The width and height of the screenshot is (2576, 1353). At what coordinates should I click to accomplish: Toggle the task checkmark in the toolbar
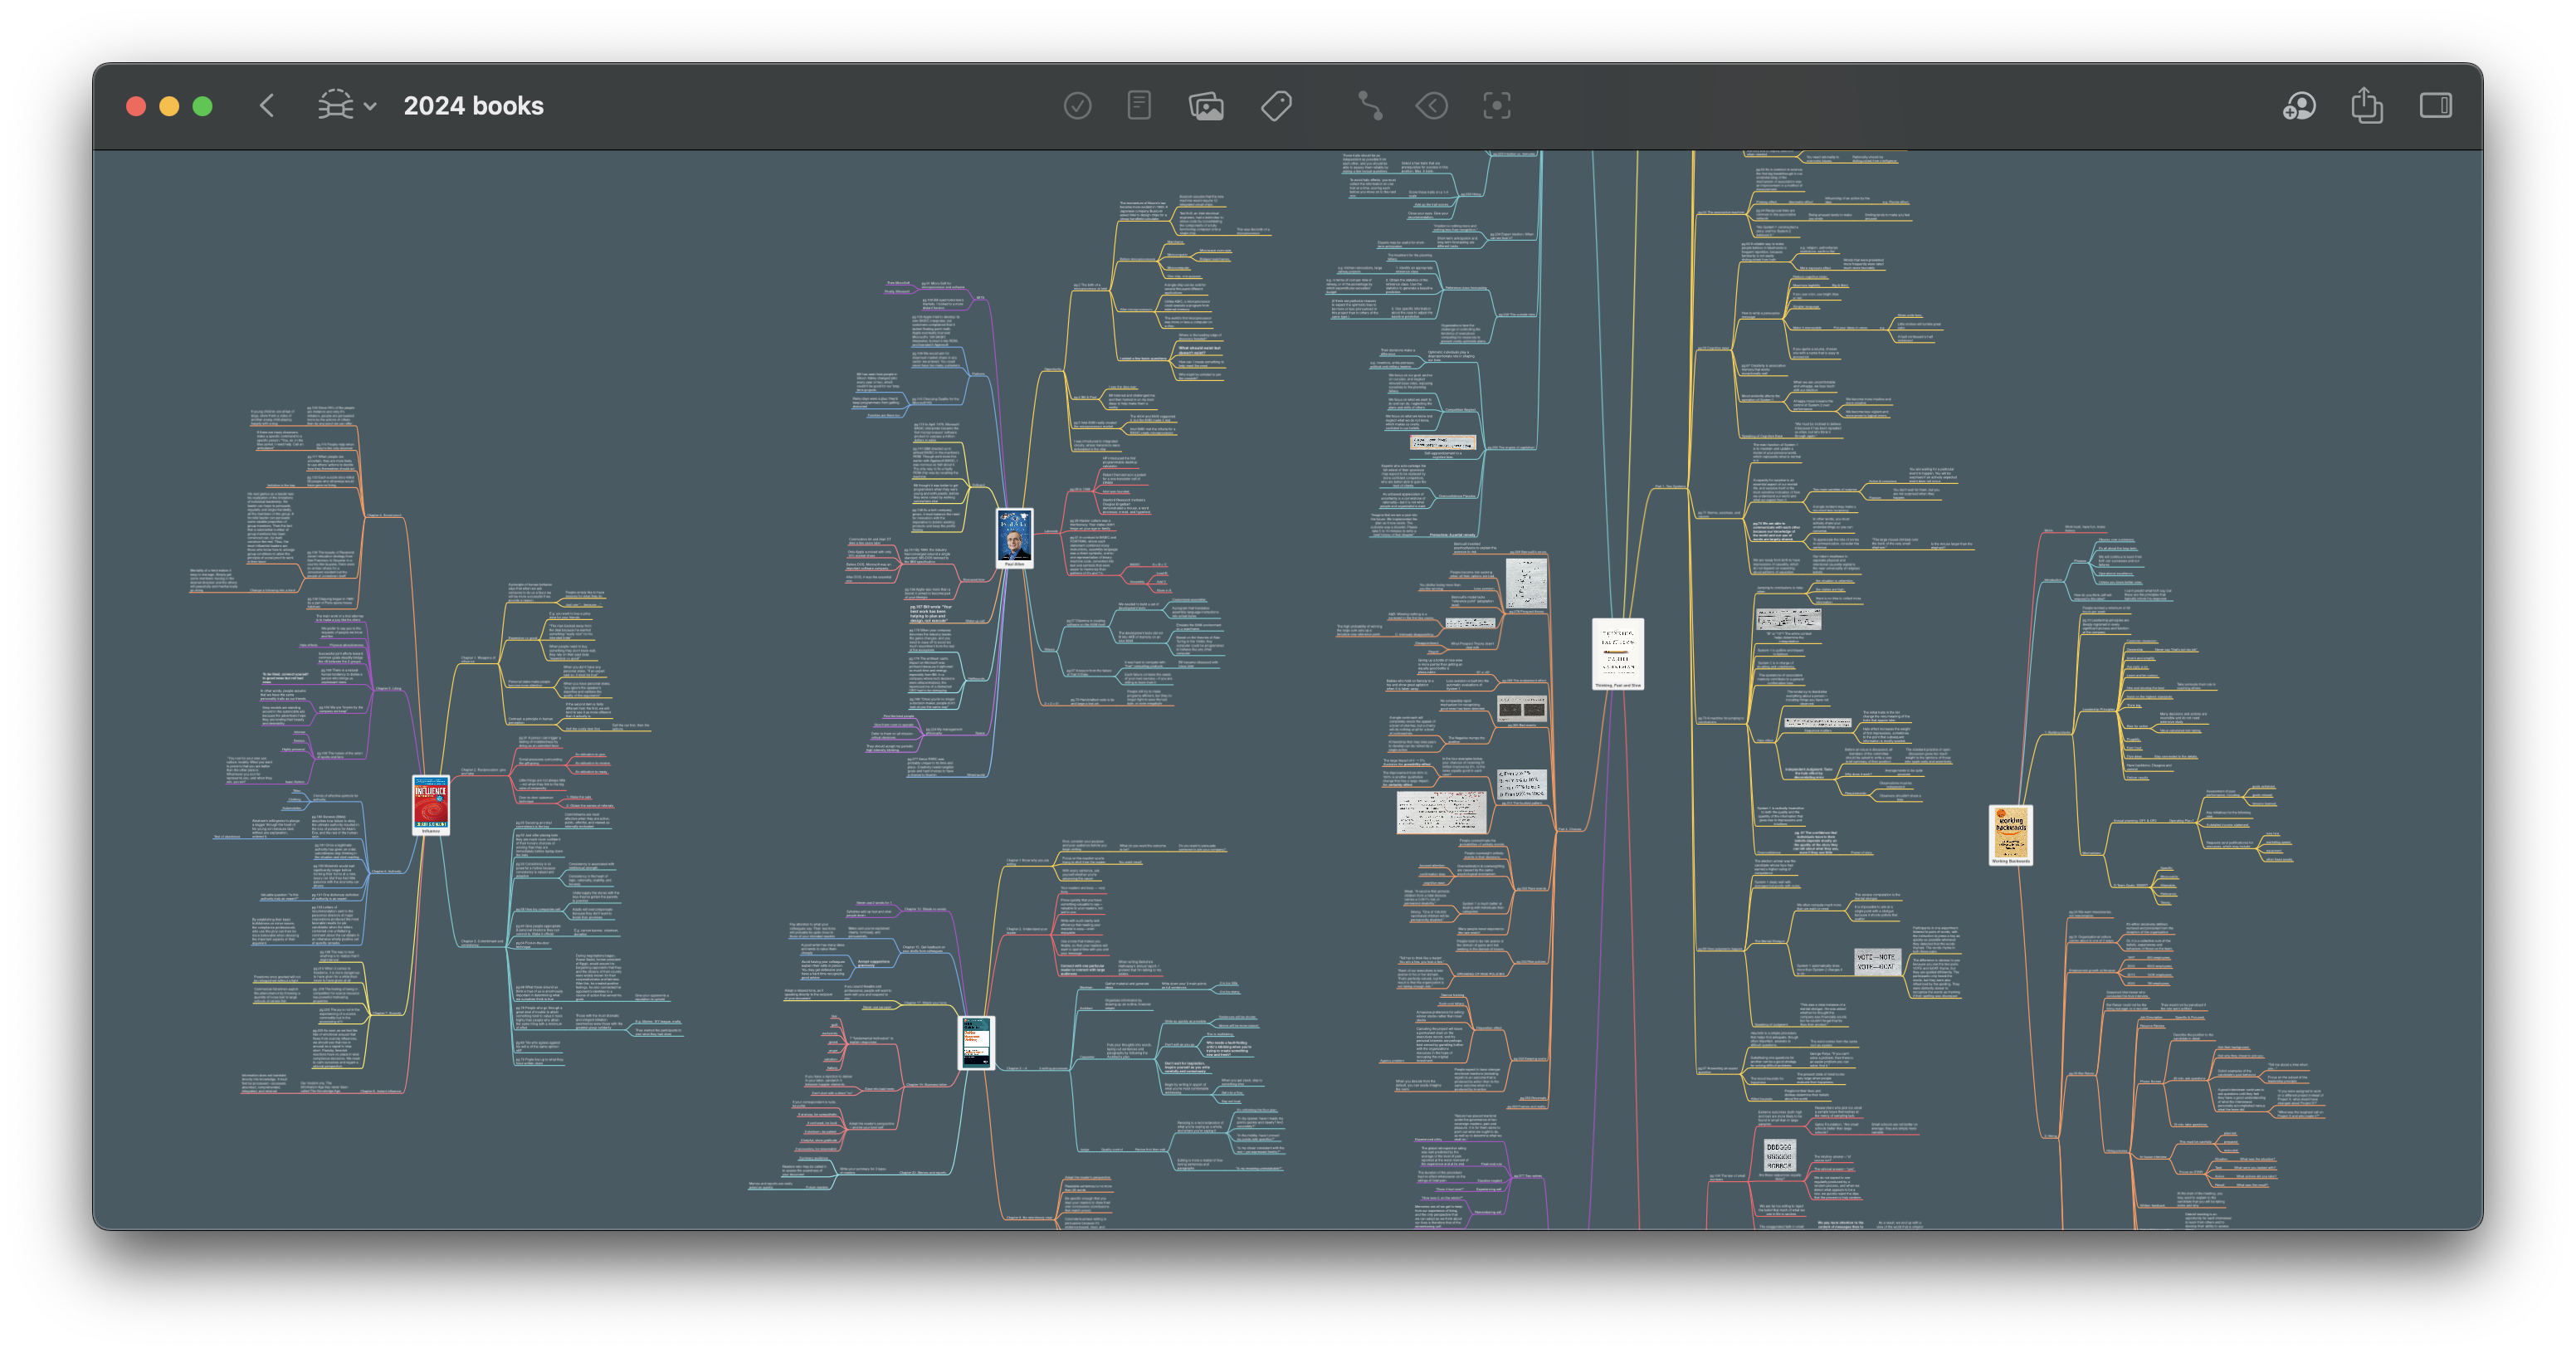pos(1078,105)
